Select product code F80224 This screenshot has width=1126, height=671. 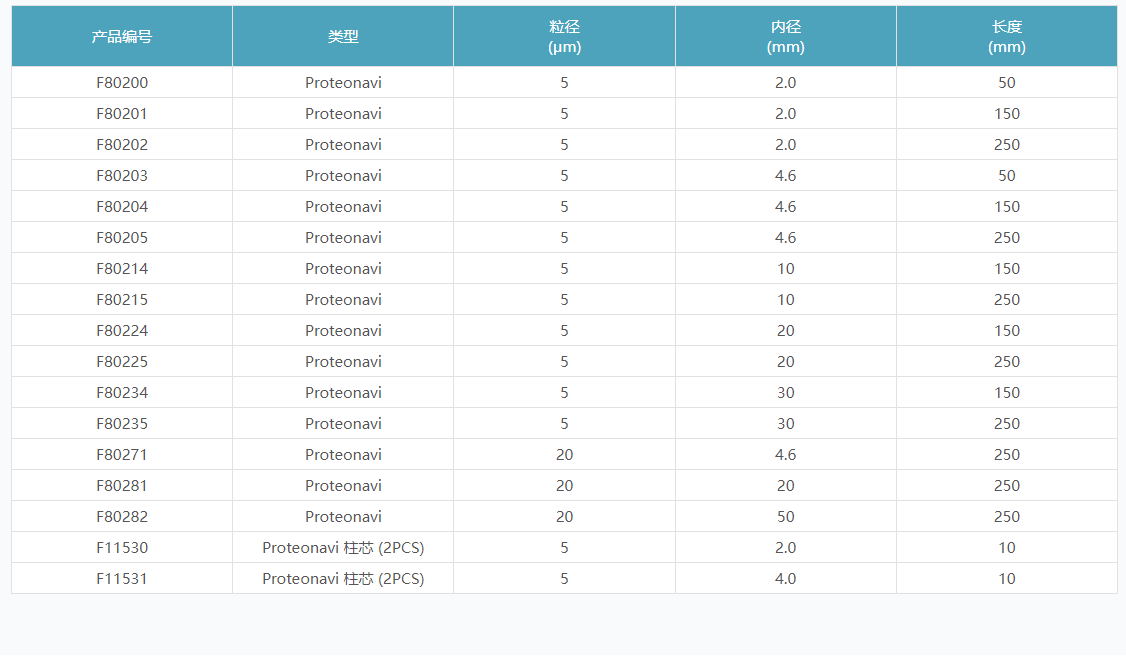pos(122,331)
